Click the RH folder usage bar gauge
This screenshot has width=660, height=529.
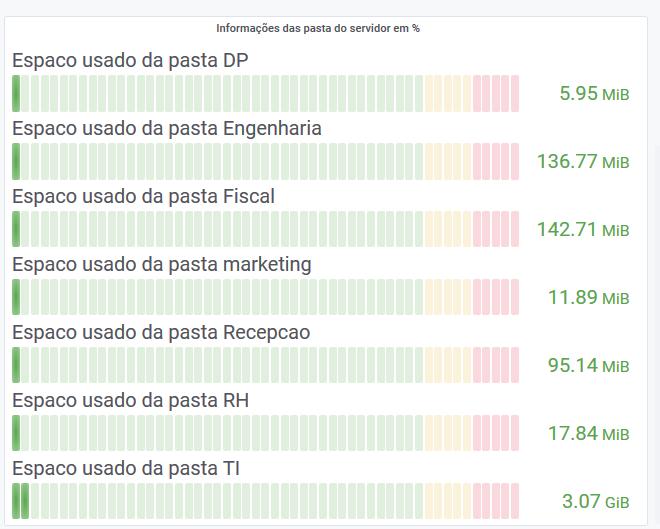[x=266, y=433]
